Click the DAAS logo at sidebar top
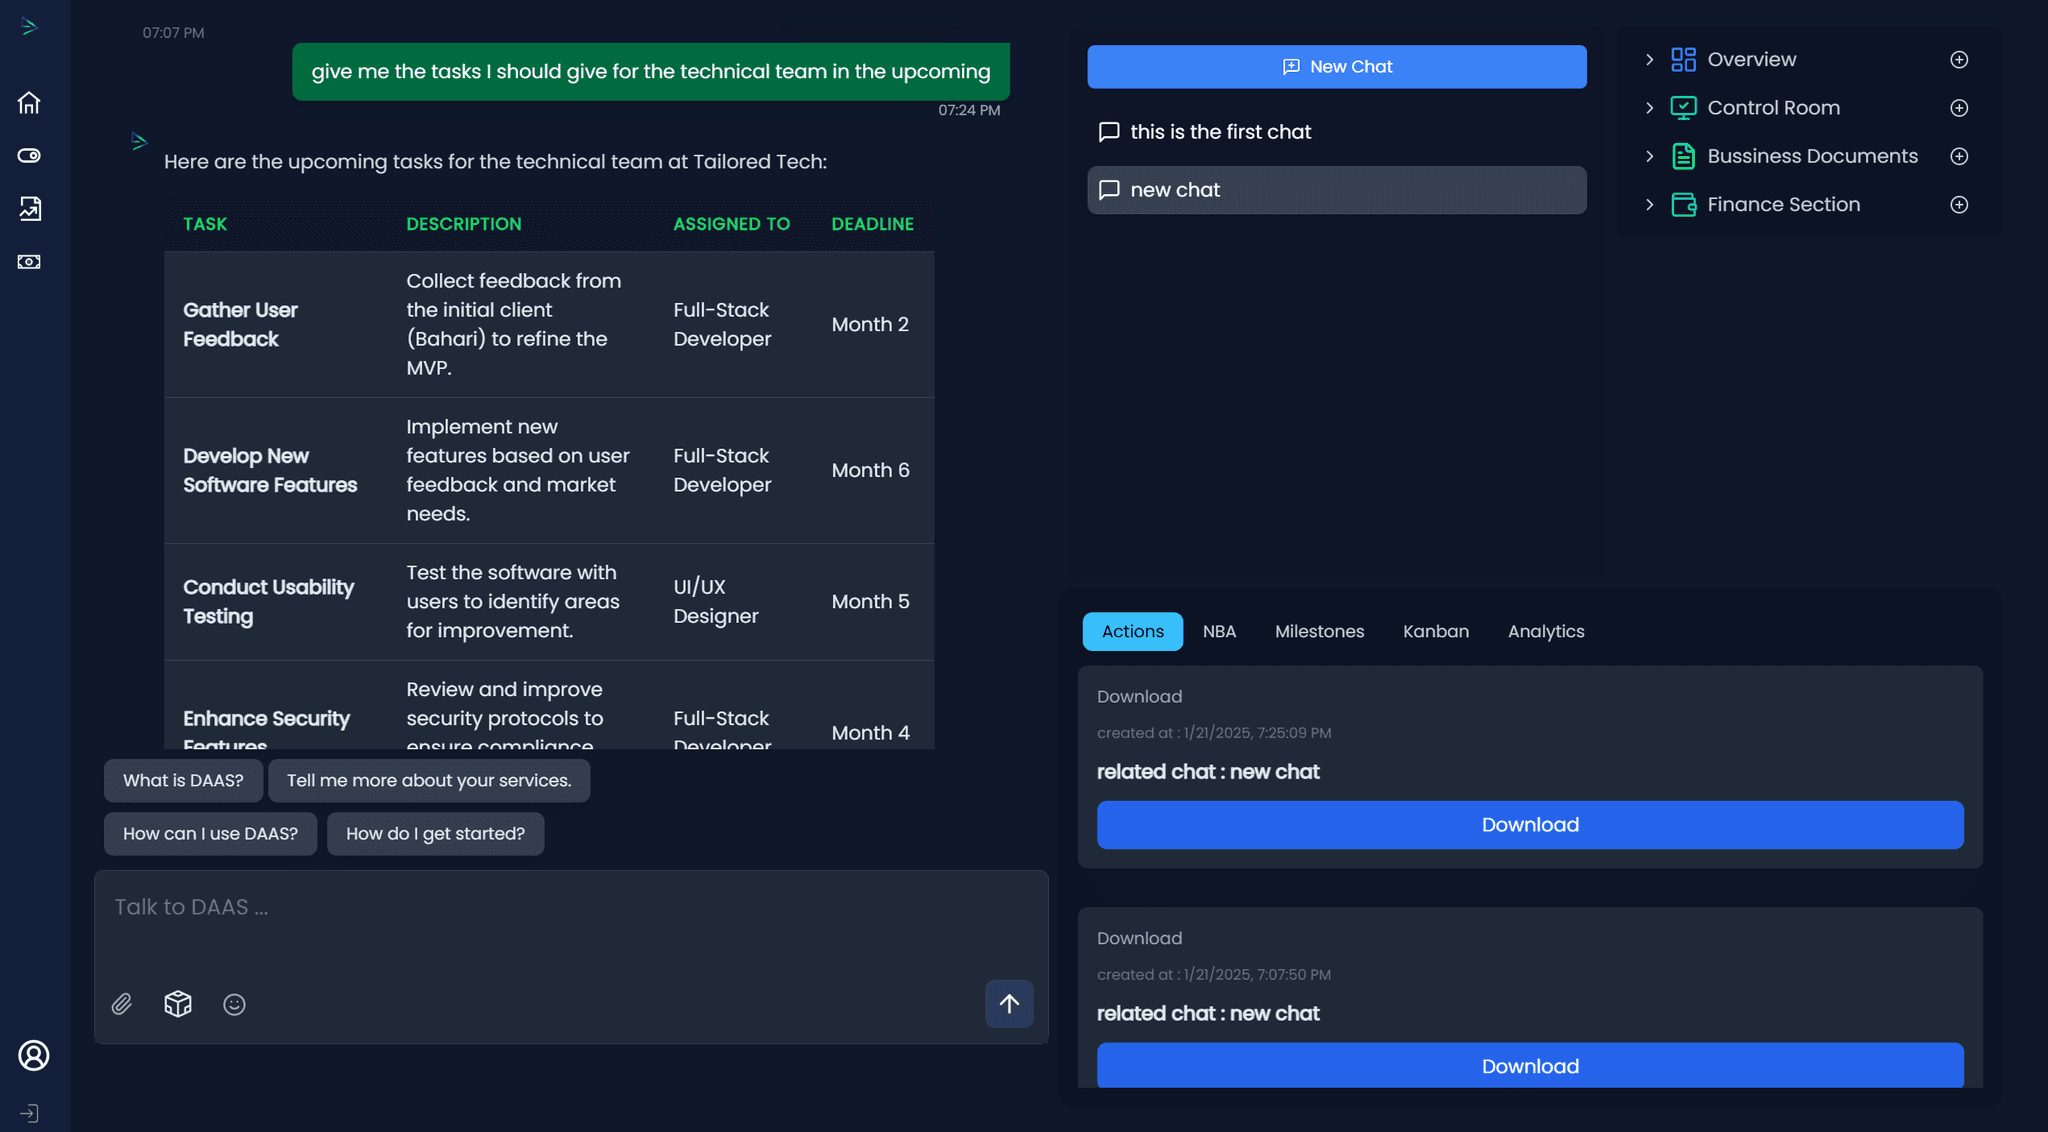 point(29,27)
